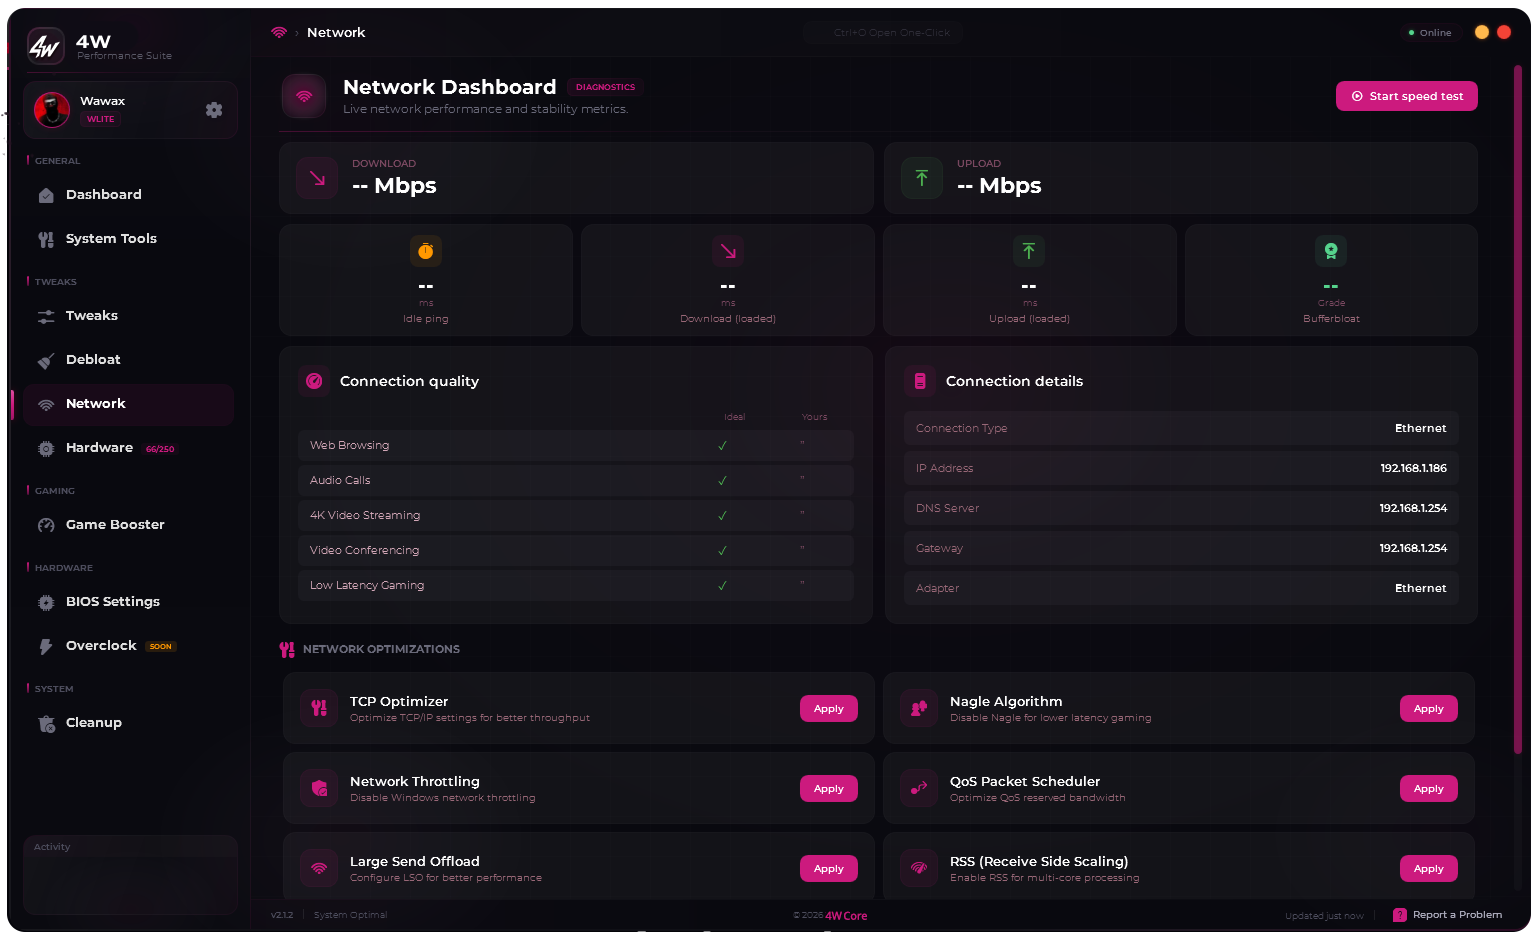The height and width of the screenshot is (939, 1539).
Task: Select the Web Browsing quality row
Action: 576,446
